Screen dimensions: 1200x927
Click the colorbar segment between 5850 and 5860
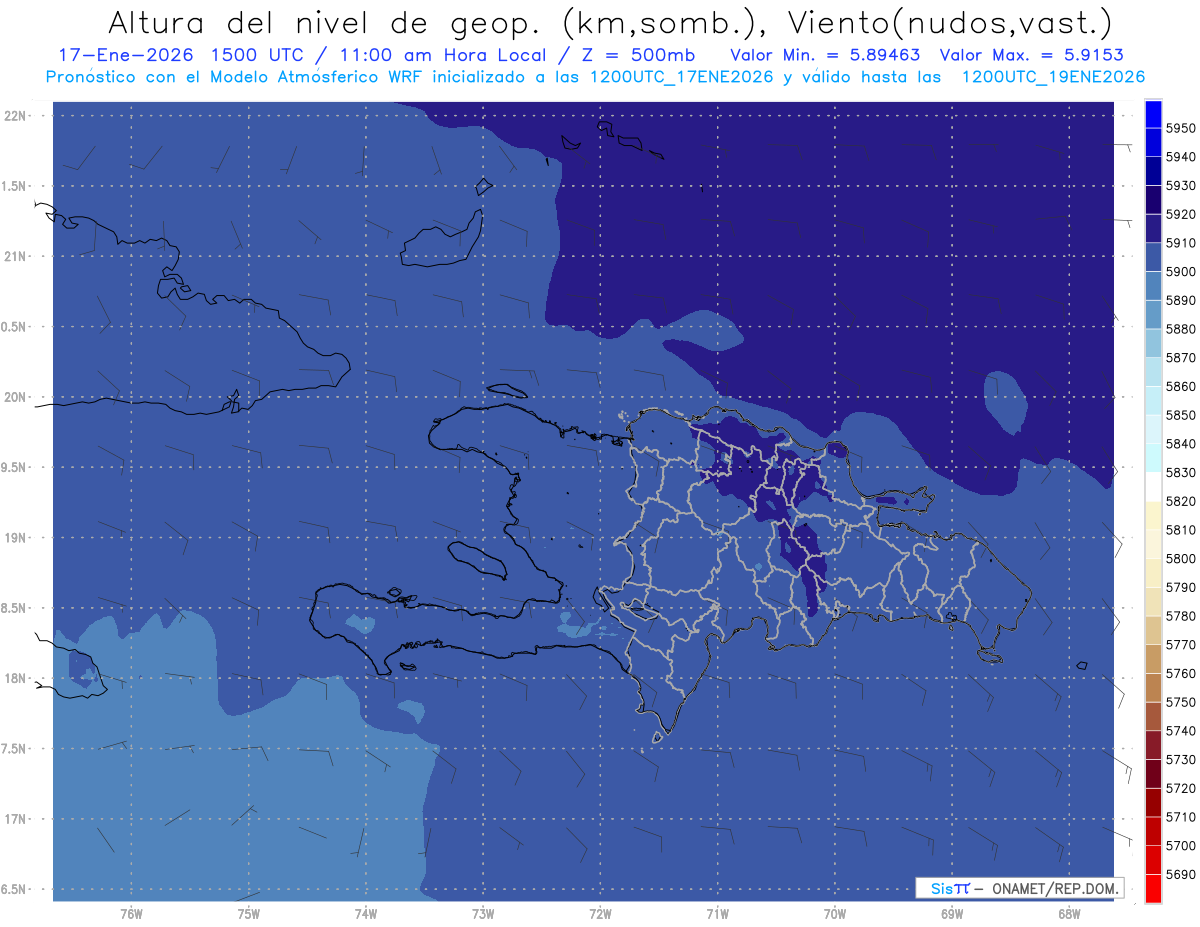(x=1153, y=401)
